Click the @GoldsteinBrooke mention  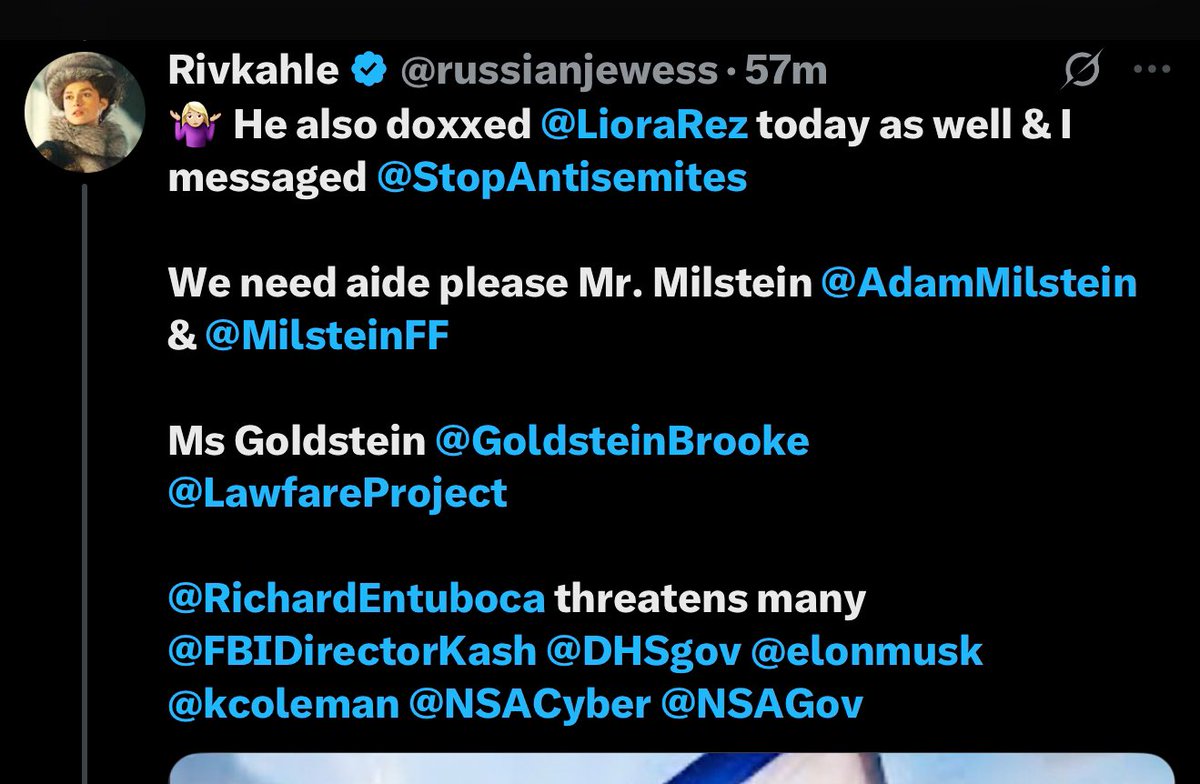pyautogui.click(x=621, y=441)
